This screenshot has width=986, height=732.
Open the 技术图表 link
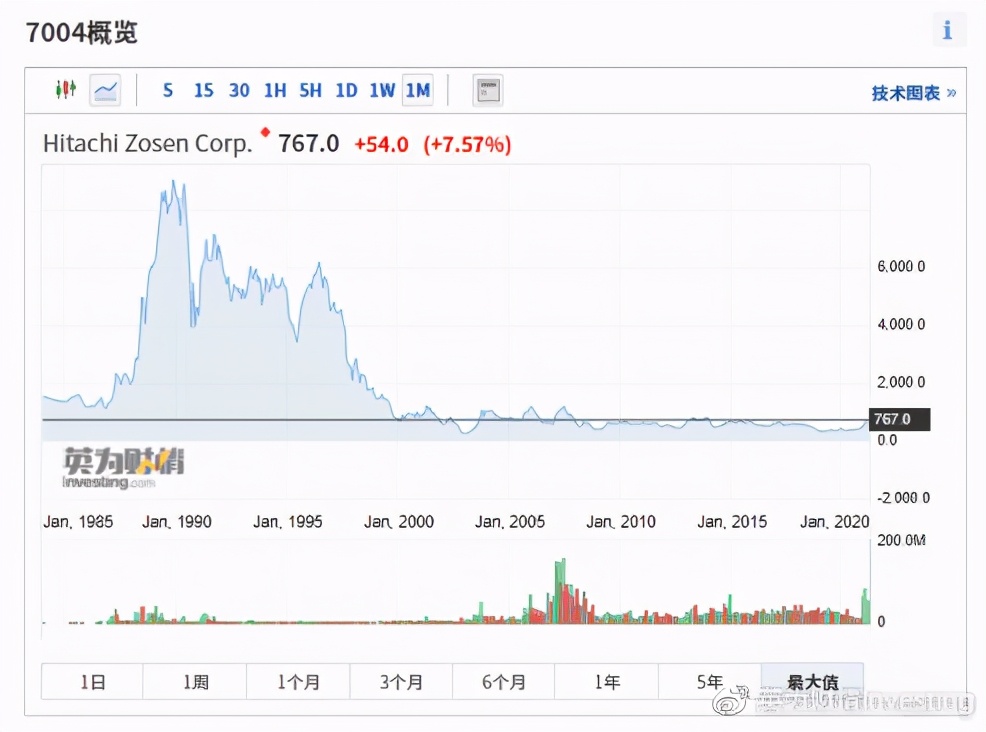coord(914,94)
